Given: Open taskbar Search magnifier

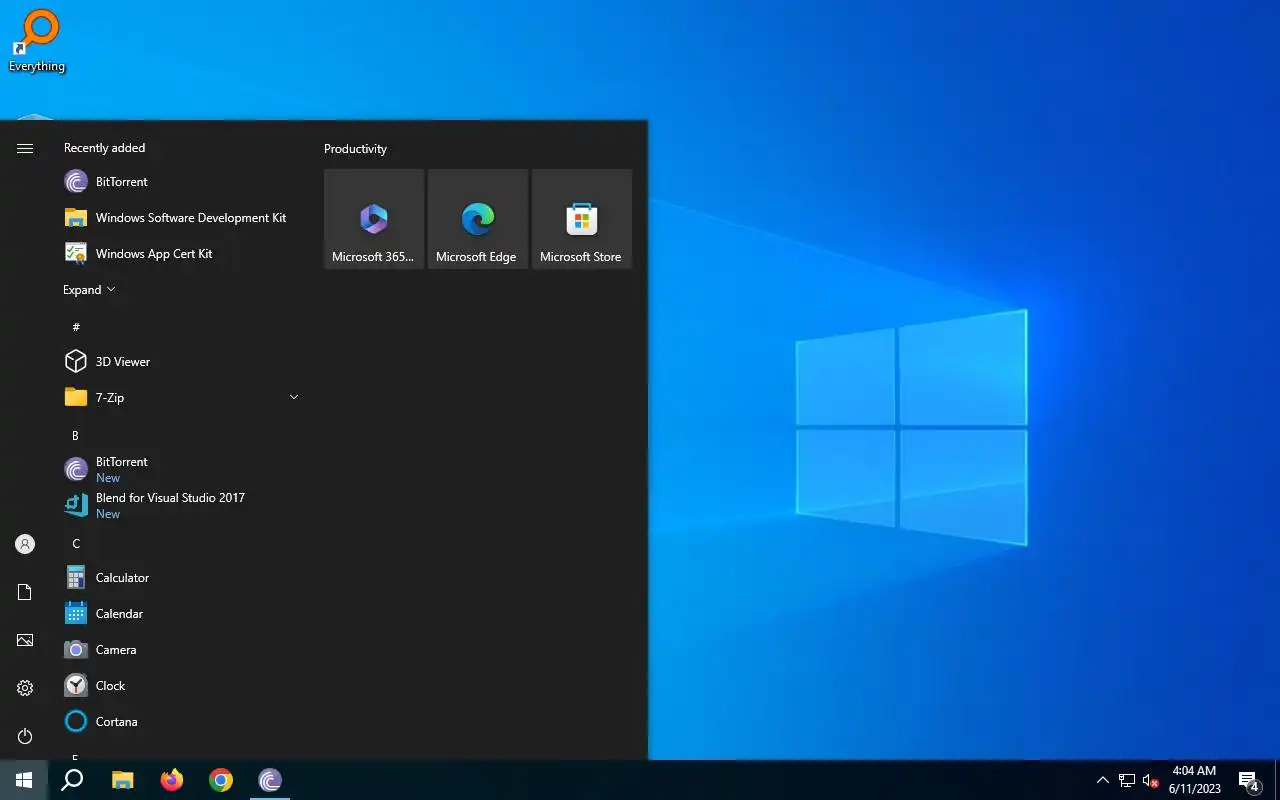Looking at the screenshot, I should tap(72, 780).
